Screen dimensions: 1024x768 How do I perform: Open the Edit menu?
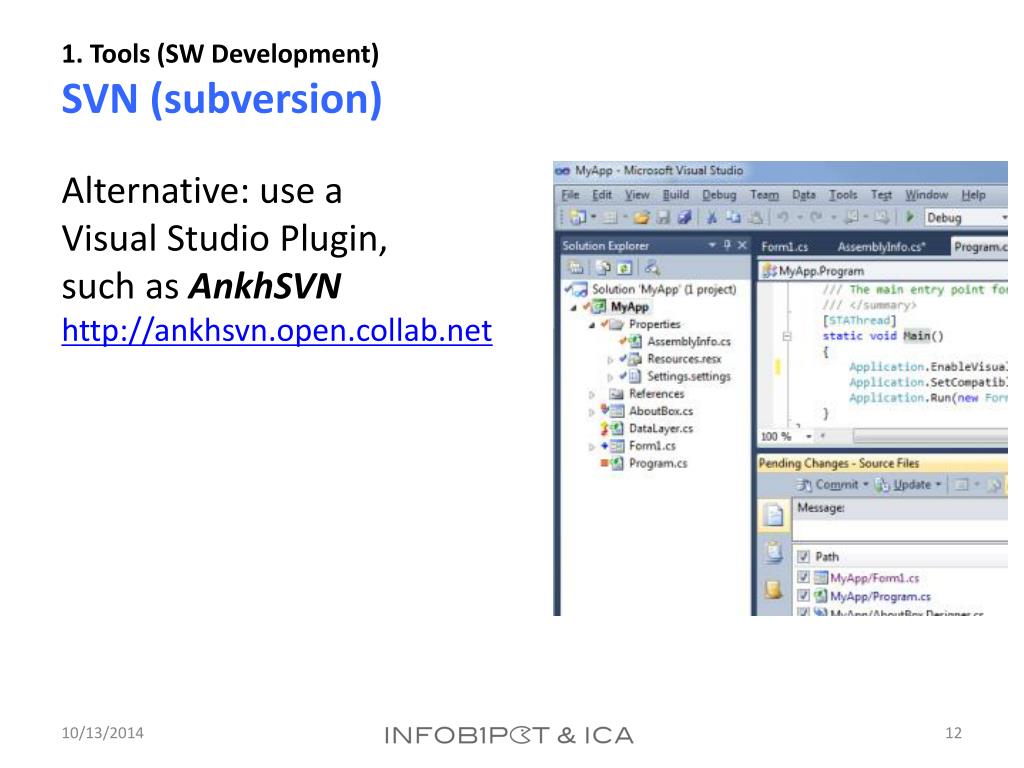coord(602,195)
